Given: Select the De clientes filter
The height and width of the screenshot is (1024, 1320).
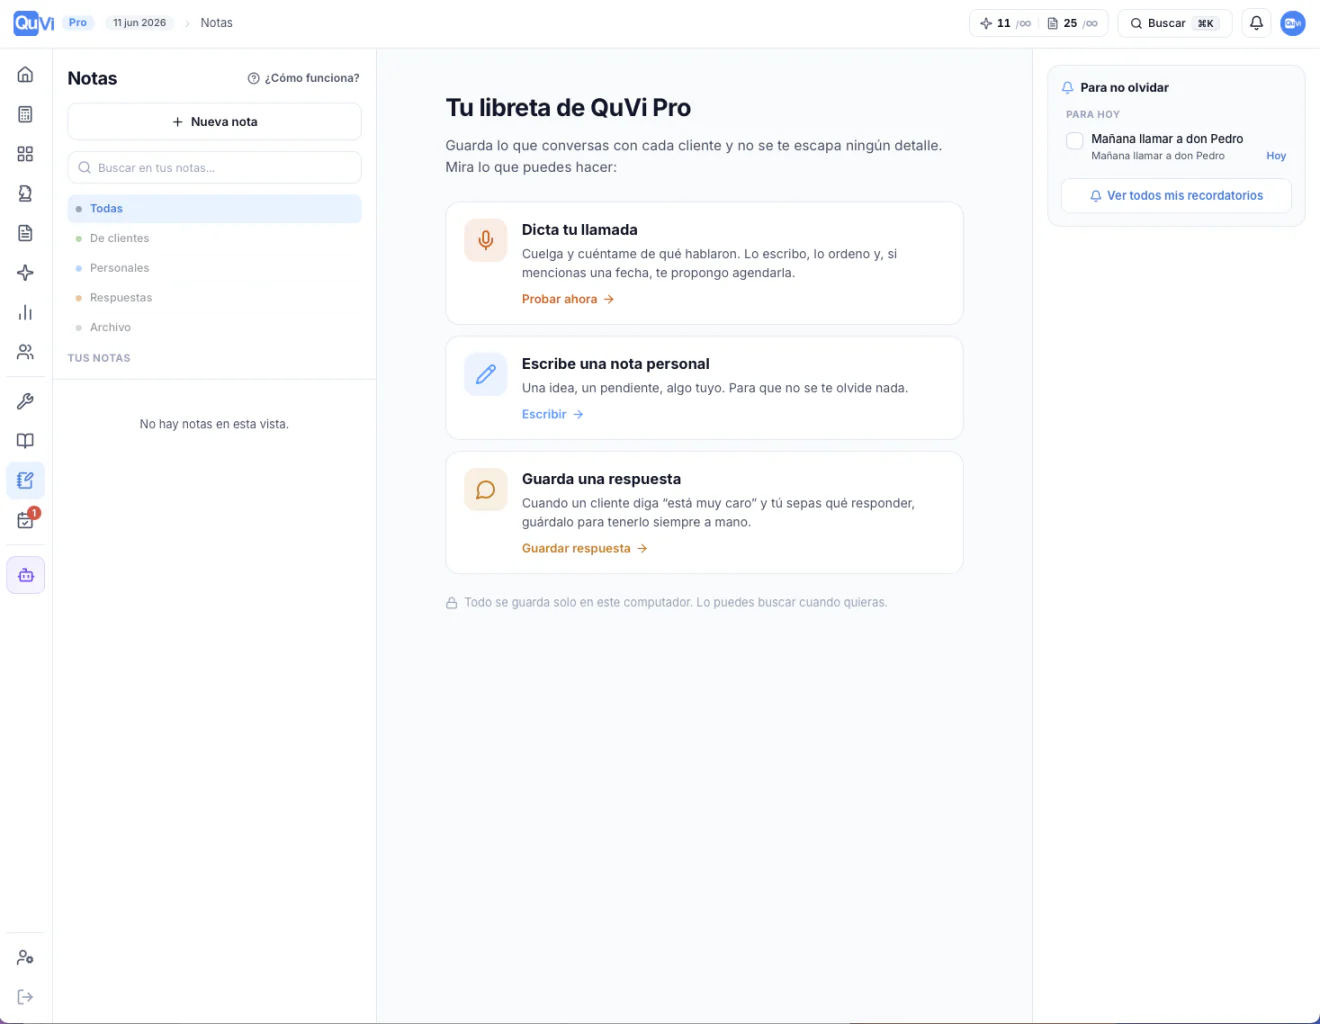Looking at the screenshot, I should click(x=214, y=238).
